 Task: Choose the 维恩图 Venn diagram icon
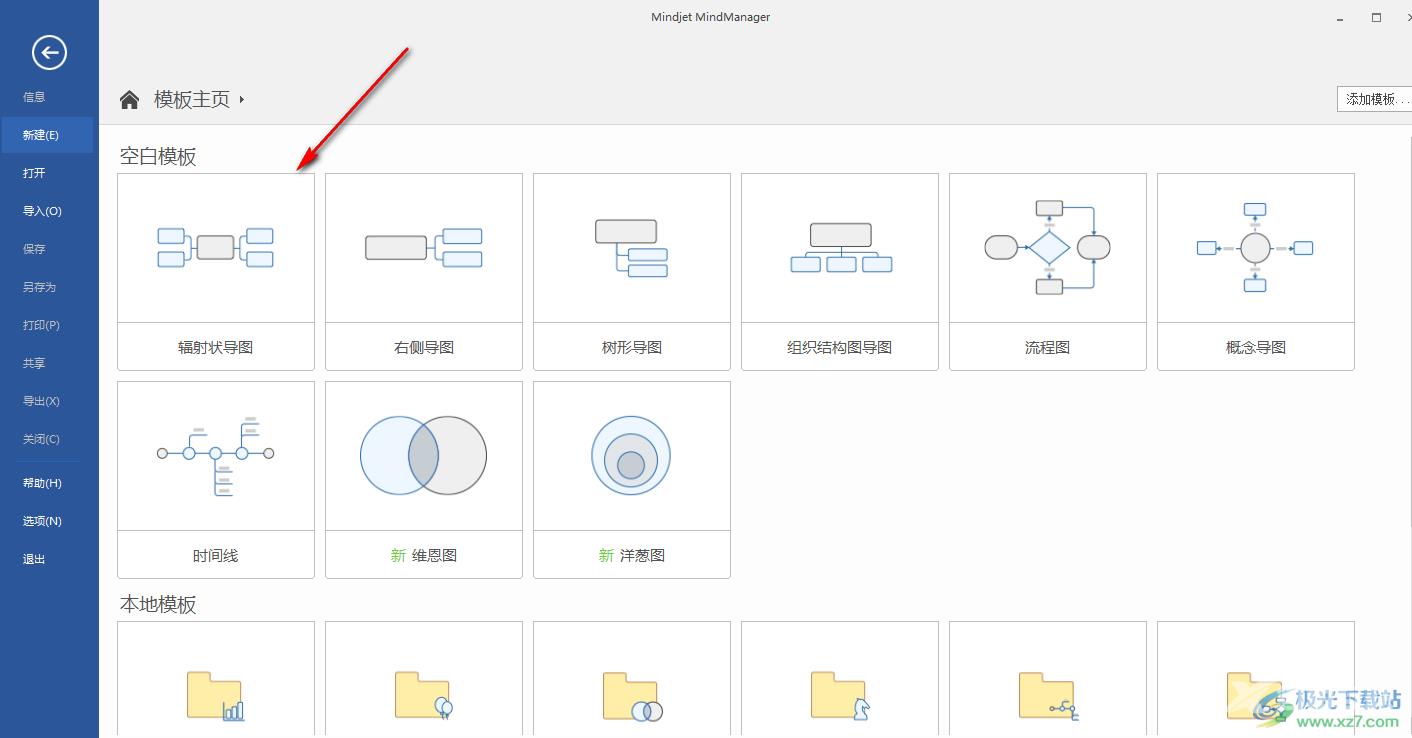coord(424,456)
